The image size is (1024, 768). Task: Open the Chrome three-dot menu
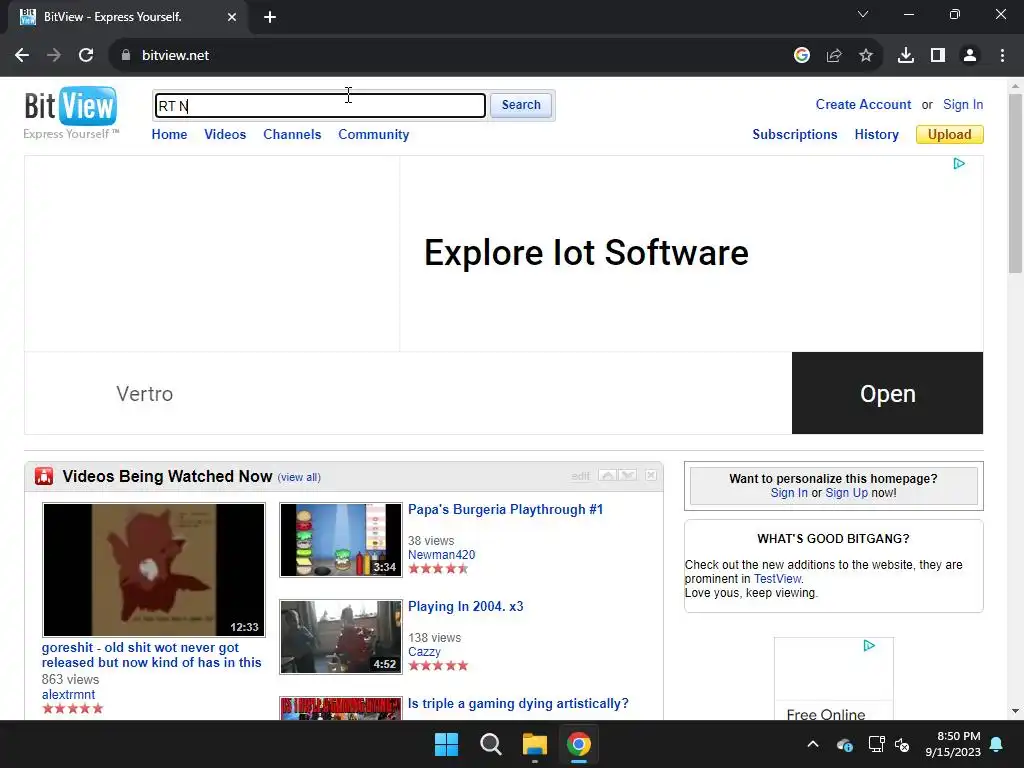click(x=1002, y=56)
